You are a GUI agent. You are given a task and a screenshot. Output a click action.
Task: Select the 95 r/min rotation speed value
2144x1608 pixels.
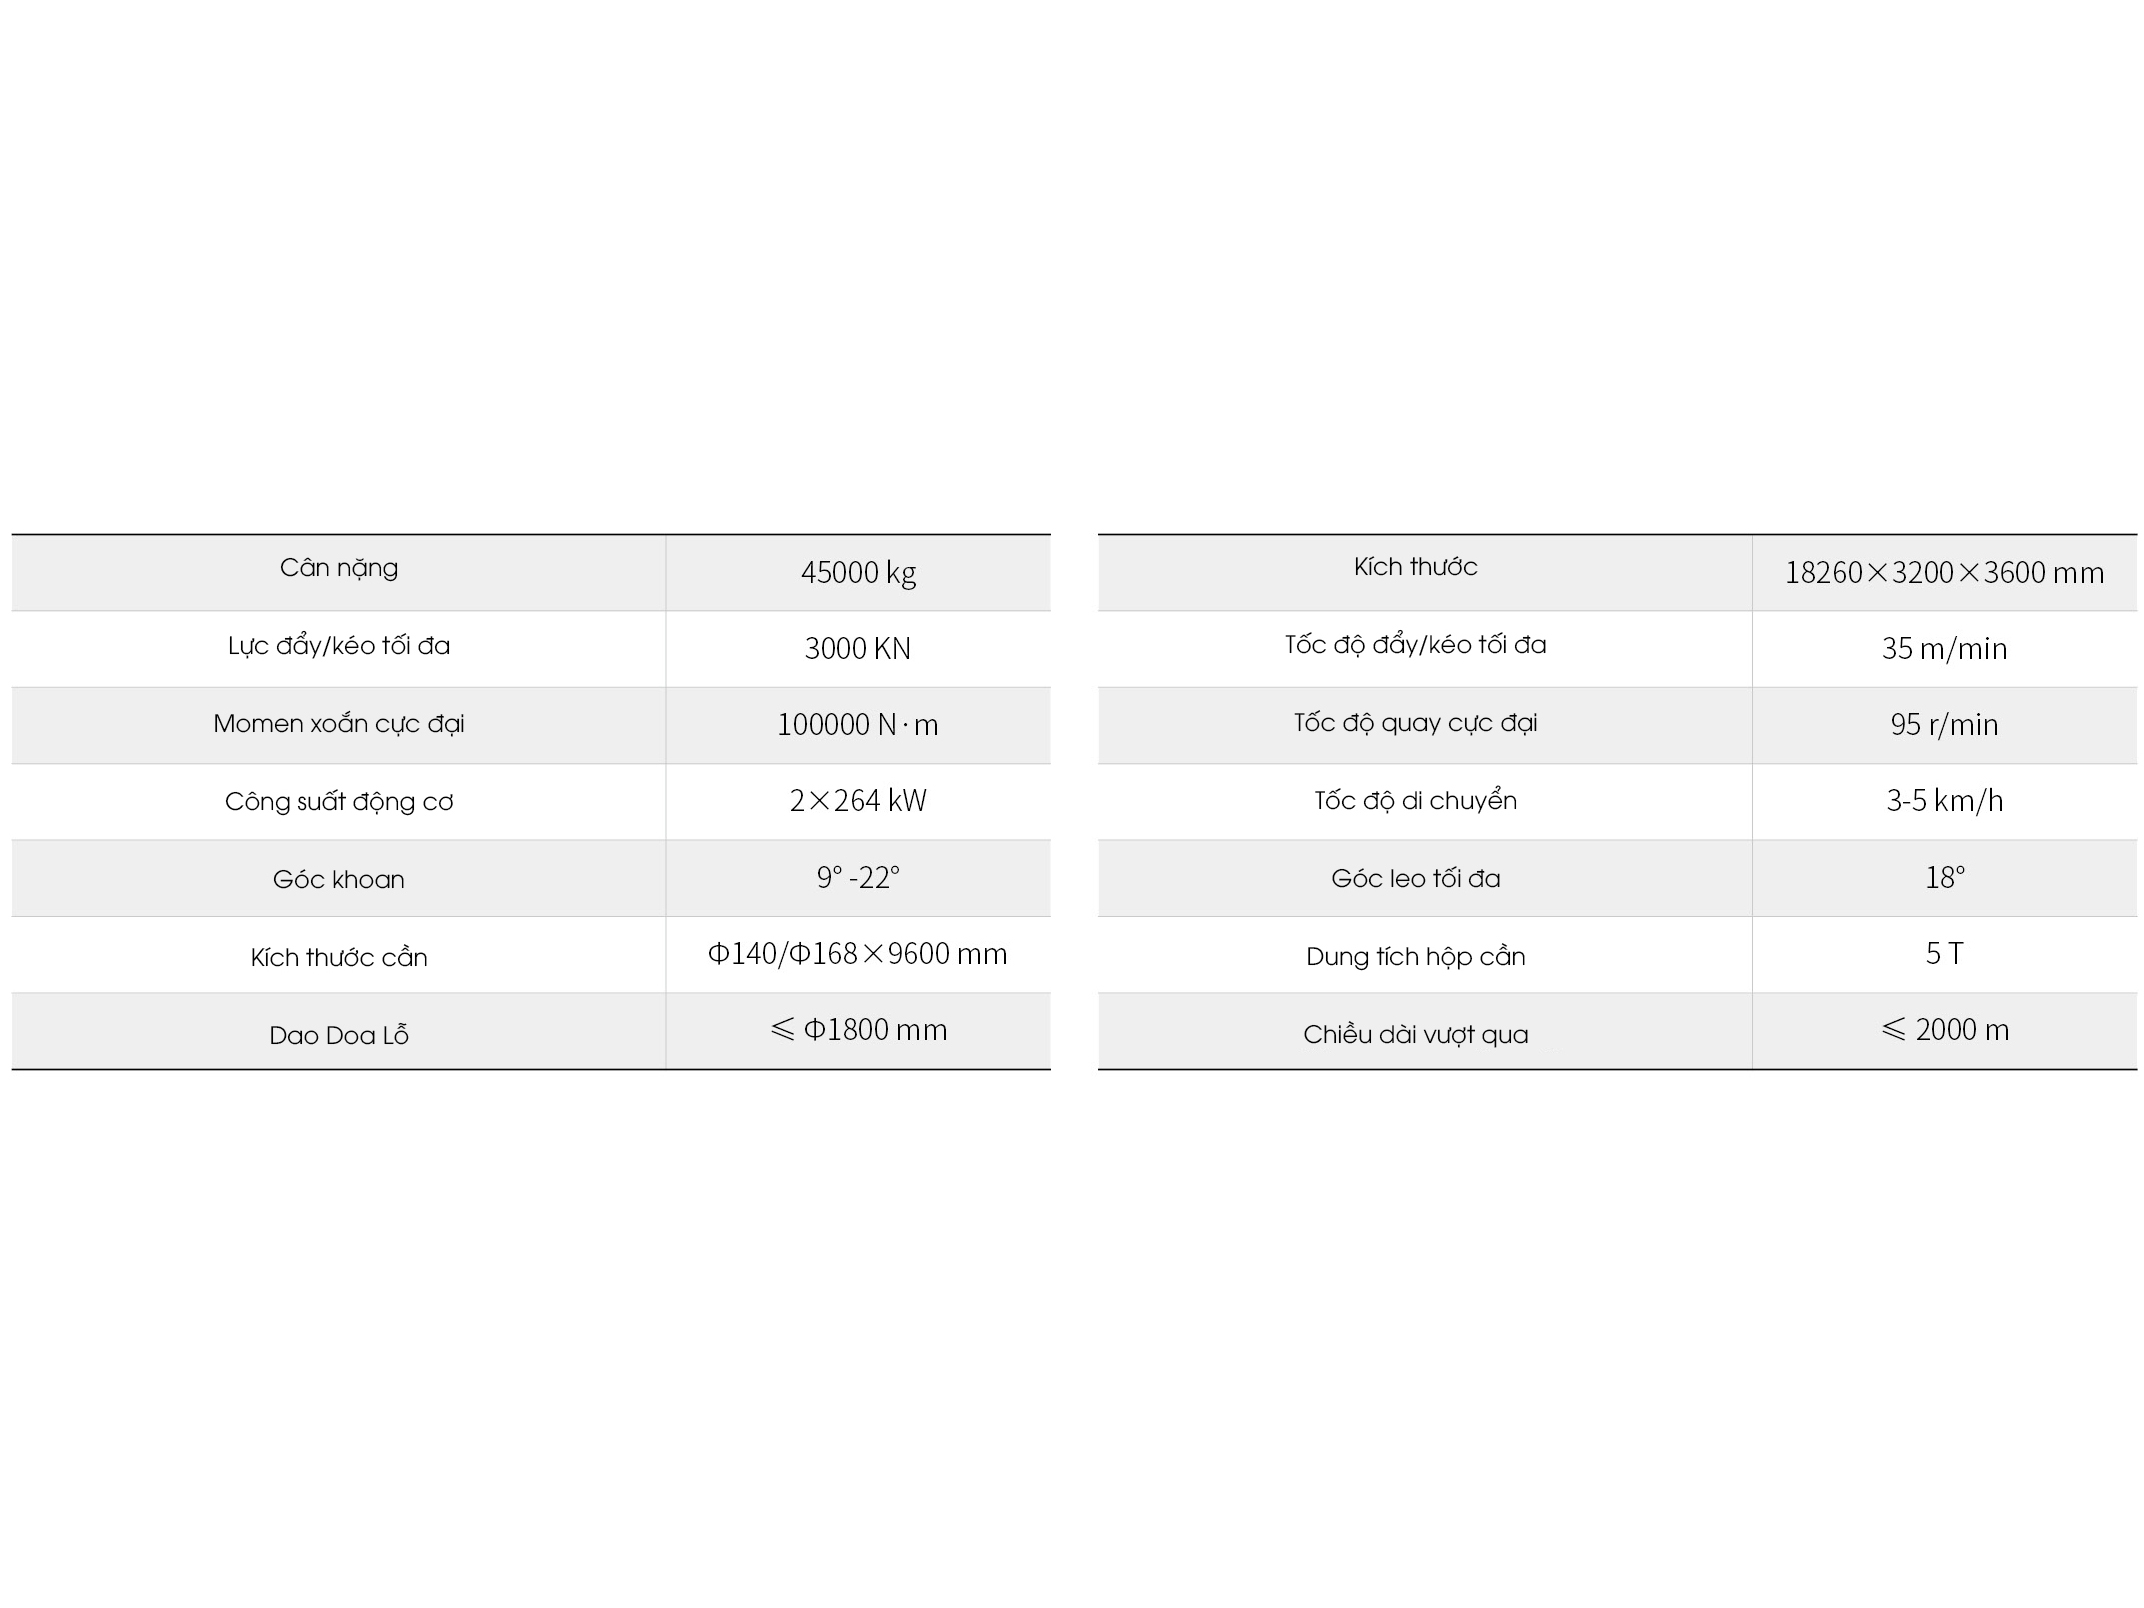[x=1944, y=725]
